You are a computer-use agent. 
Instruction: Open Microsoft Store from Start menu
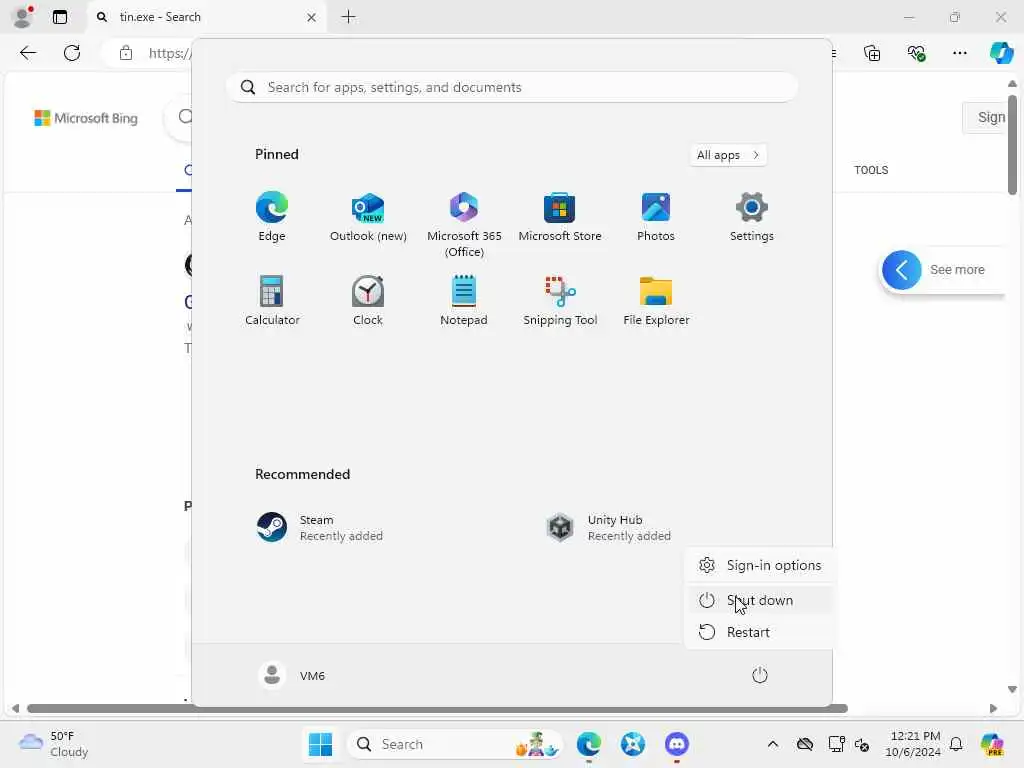560,217
